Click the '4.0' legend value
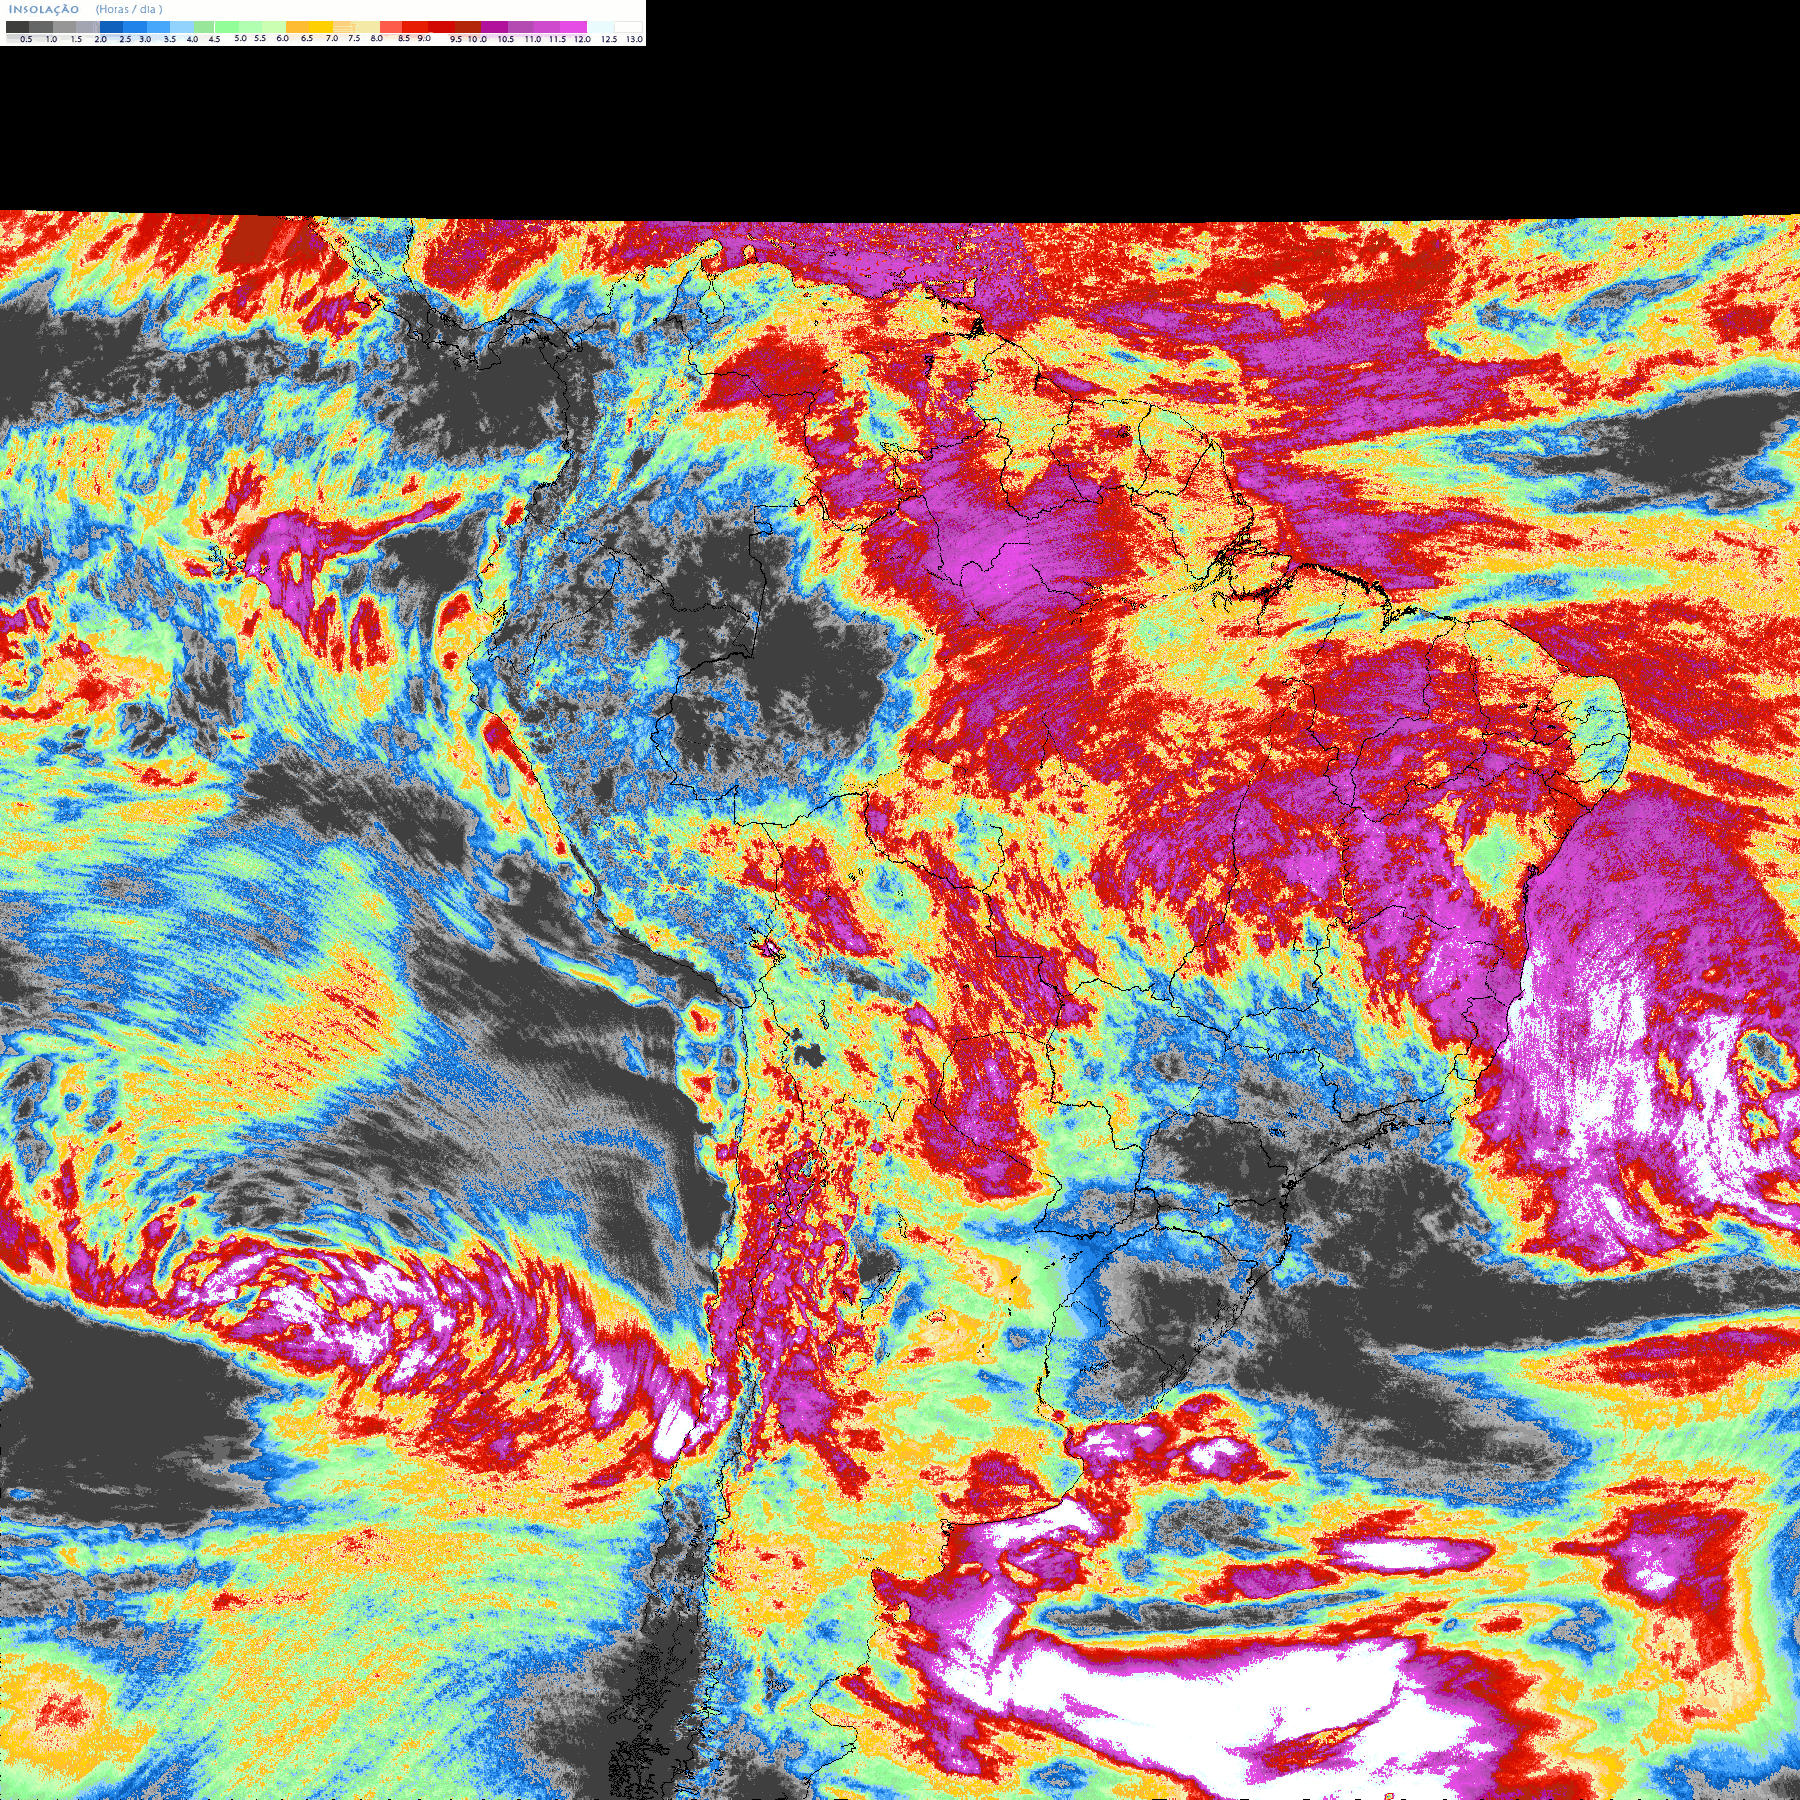The width and height of the screenshot is (1800, 1800). click(192, 39)
